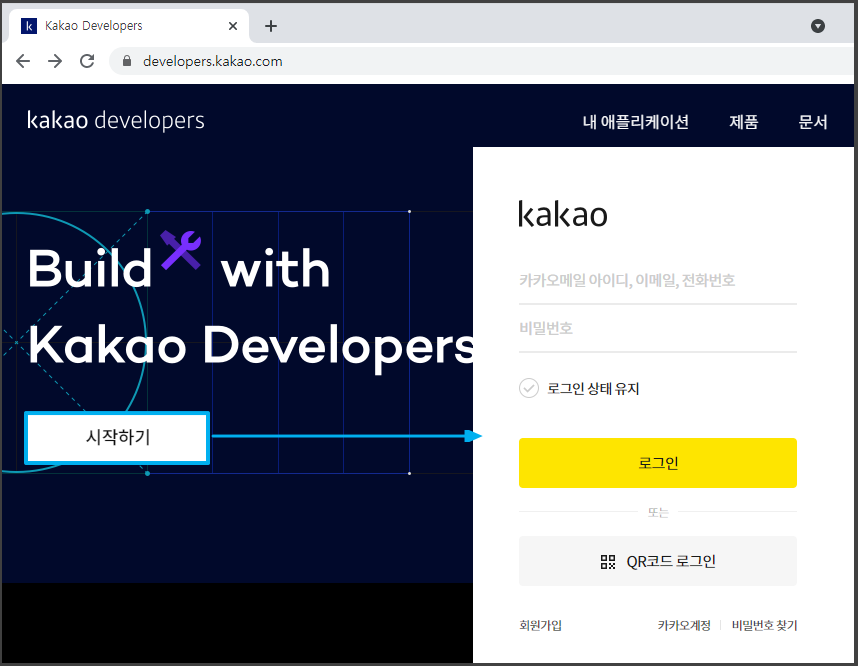Open a new browser tab
The image size is (858, 666).
(x=270, y=25)
